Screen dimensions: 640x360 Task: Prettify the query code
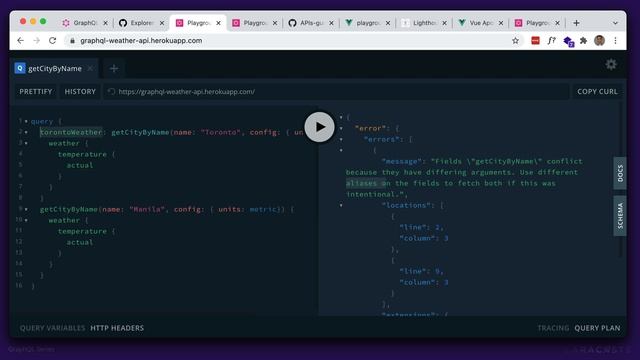click(x=36, y=91)
